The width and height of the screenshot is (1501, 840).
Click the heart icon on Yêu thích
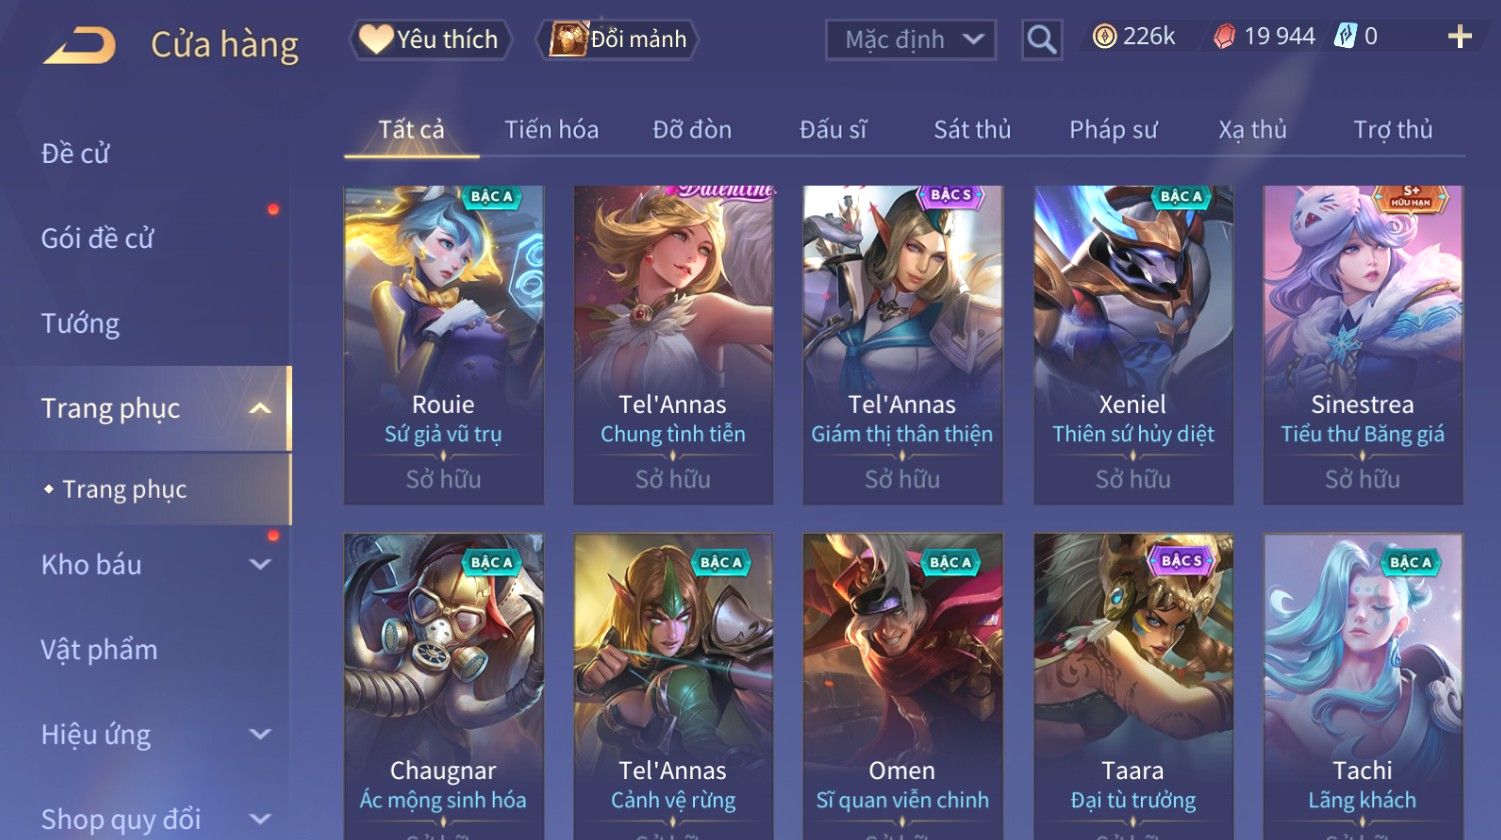[376, 39]
